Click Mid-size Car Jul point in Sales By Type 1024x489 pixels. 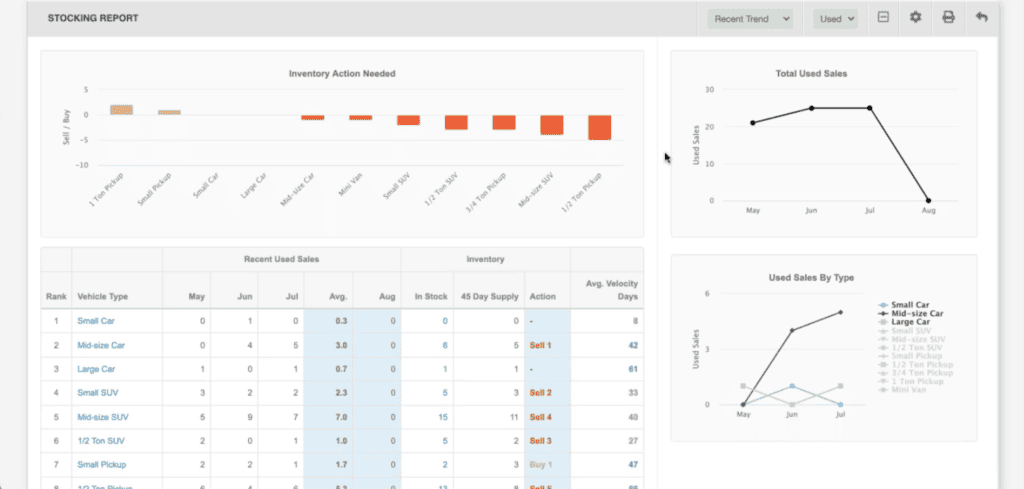[840, 312]
